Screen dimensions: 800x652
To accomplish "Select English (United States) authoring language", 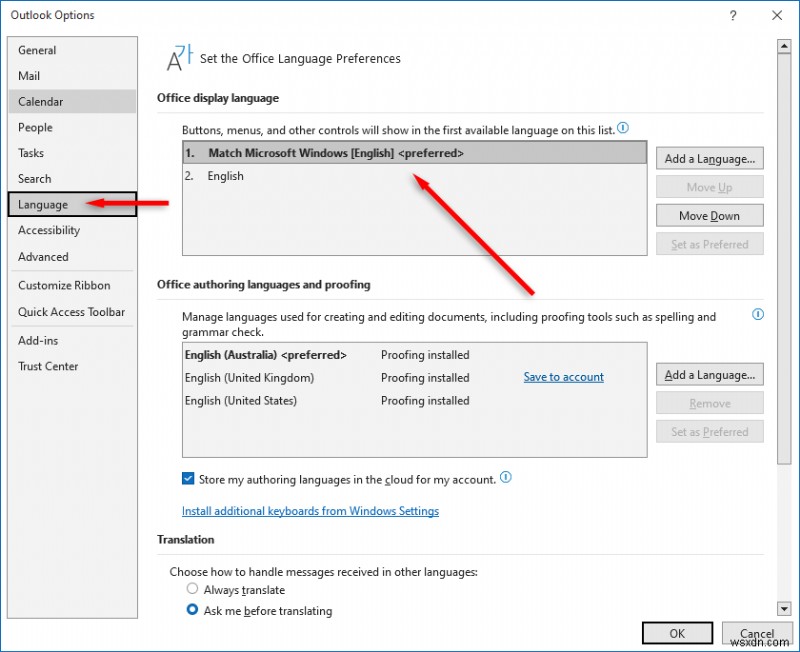I will 414,400.
